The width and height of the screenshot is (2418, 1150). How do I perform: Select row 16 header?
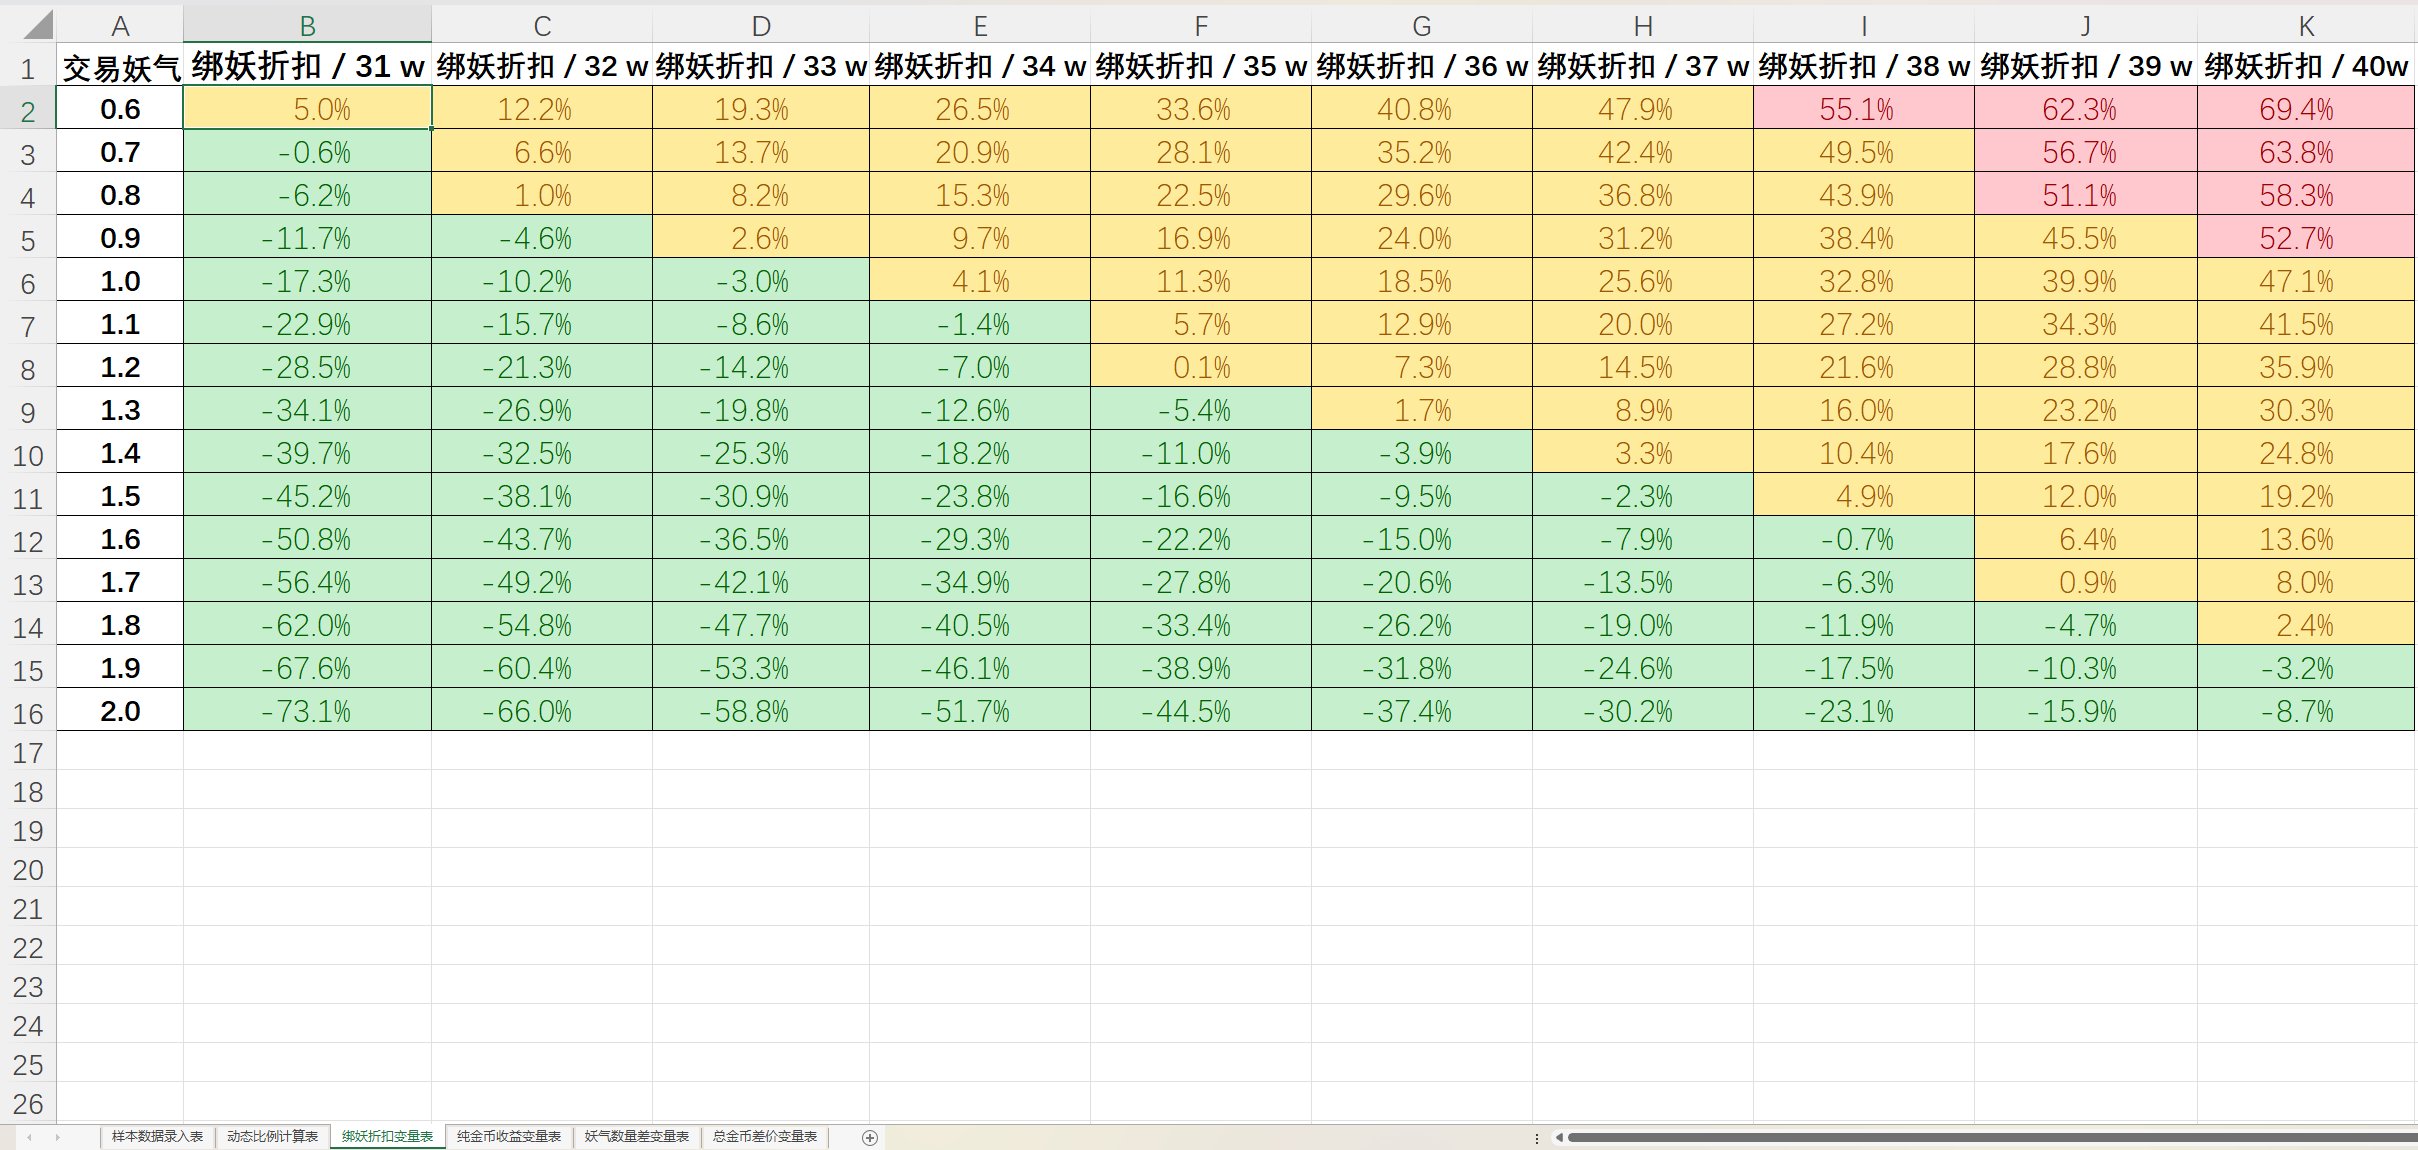27,712
